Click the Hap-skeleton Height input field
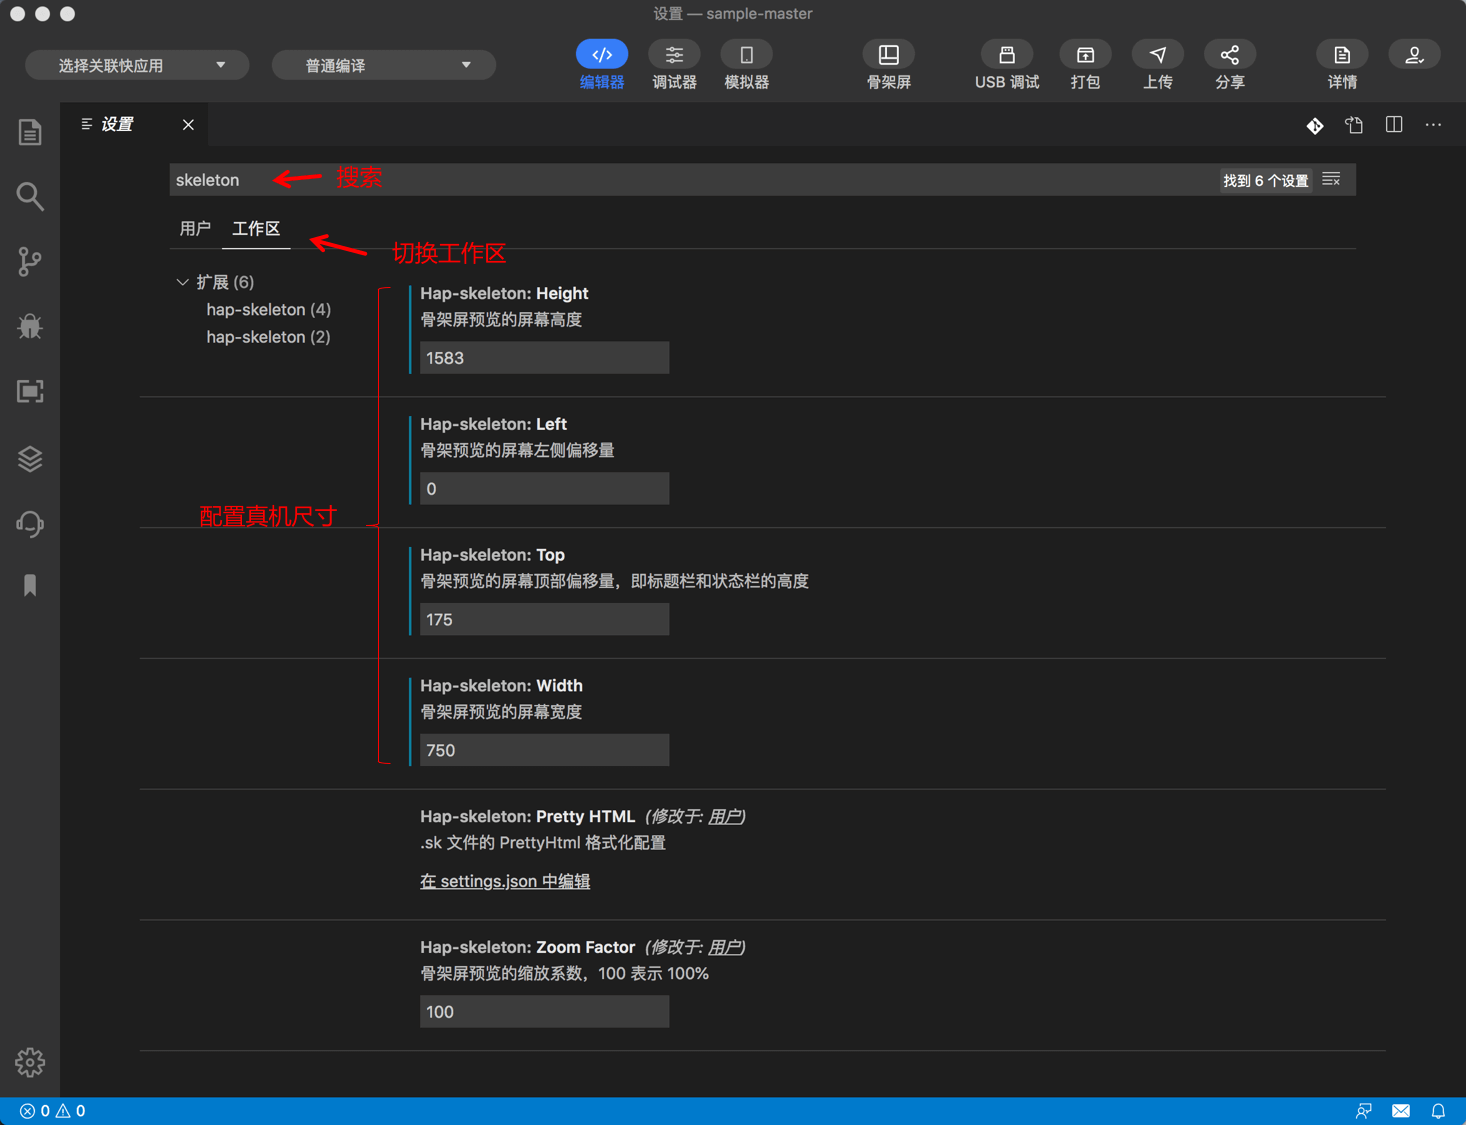 click(x=544, y=358)
